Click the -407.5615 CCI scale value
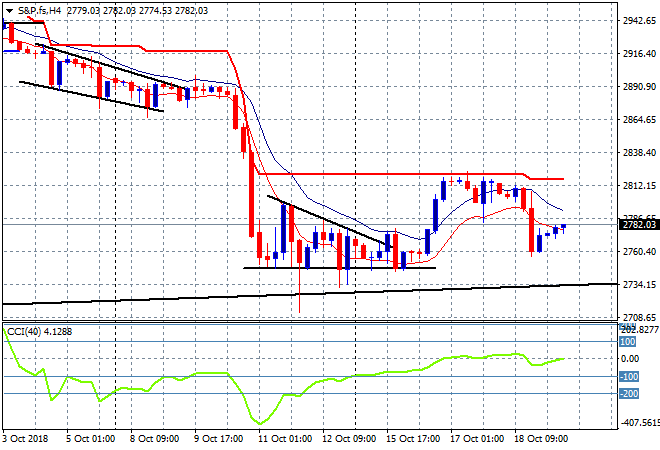This screenshot has height=450, width=660. 639,423
